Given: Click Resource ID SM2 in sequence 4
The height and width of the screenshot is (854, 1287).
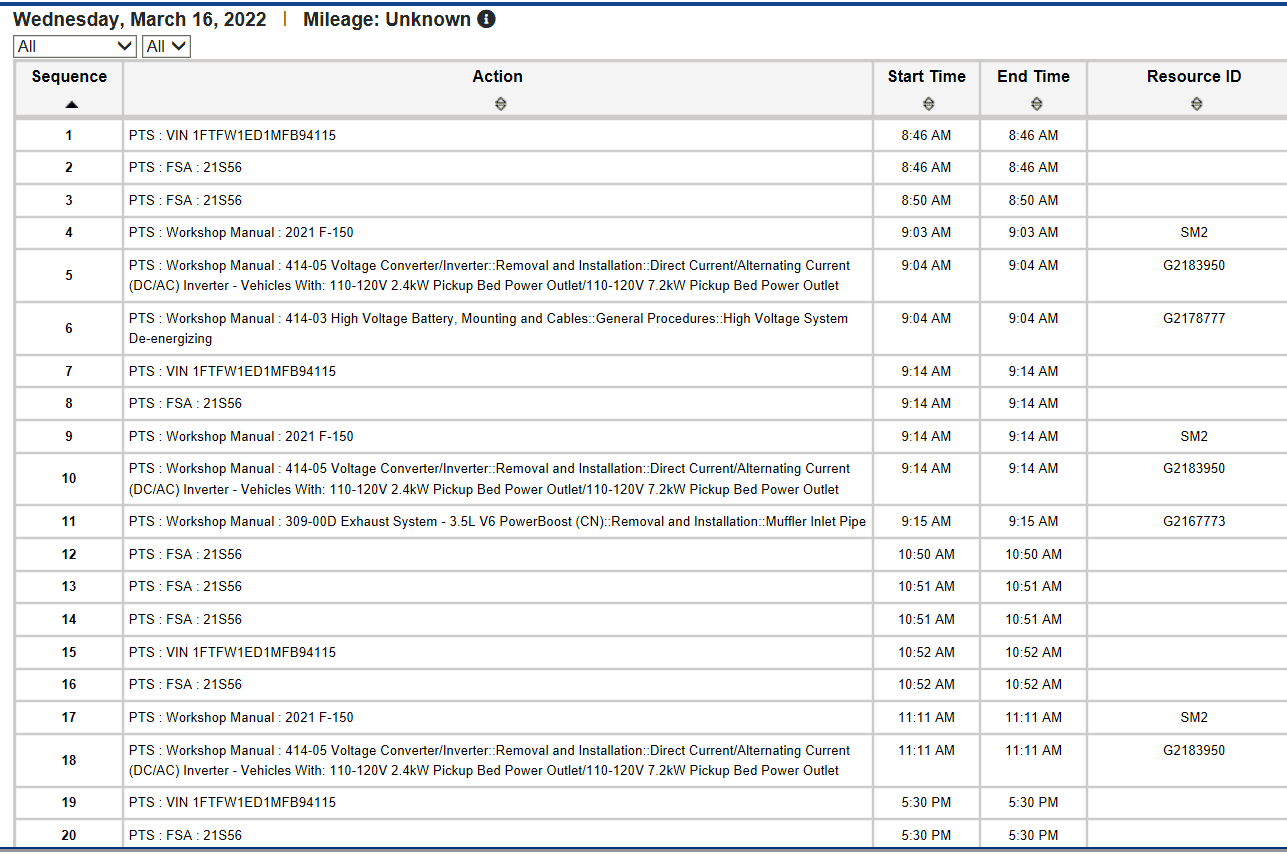Looking at the screenshot, I should pyautogui.click(x=1194, y=232).
